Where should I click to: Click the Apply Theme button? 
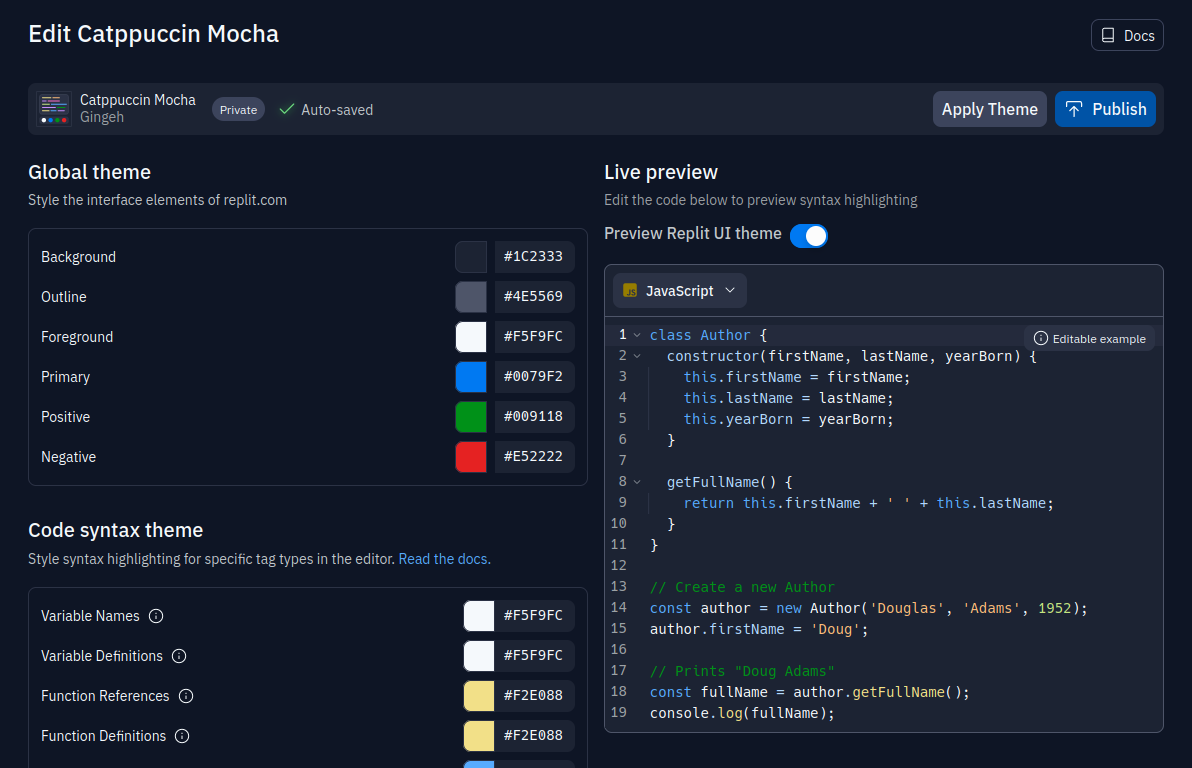[x=989, y=109]
